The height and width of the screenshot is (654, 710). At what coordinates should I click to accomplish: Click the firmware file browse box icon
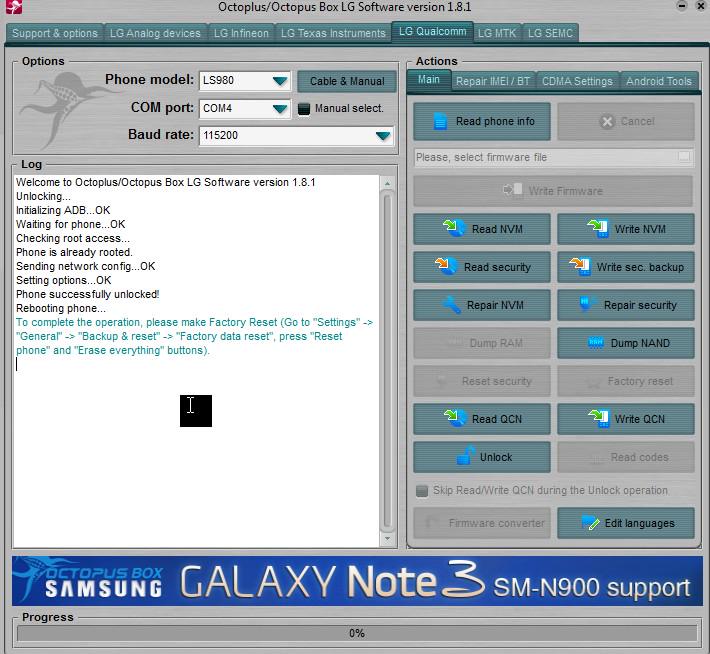pyautogui.click(x=684, y=156)
